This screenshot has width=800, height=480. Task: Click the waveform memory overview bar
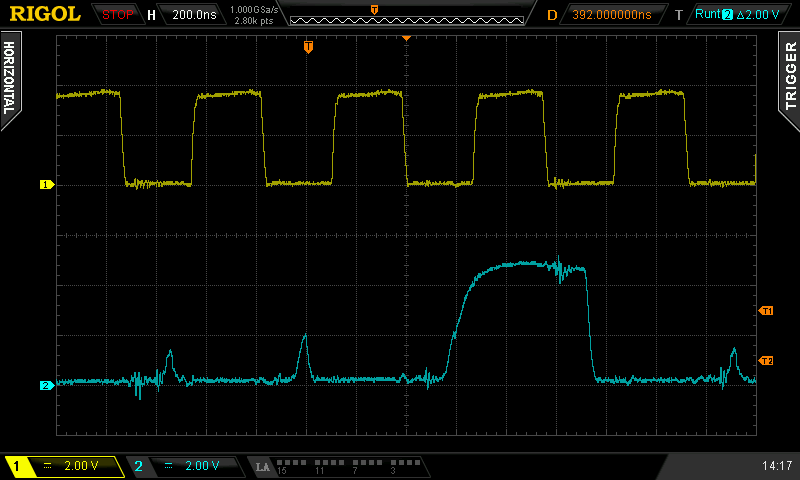(405, 15)
